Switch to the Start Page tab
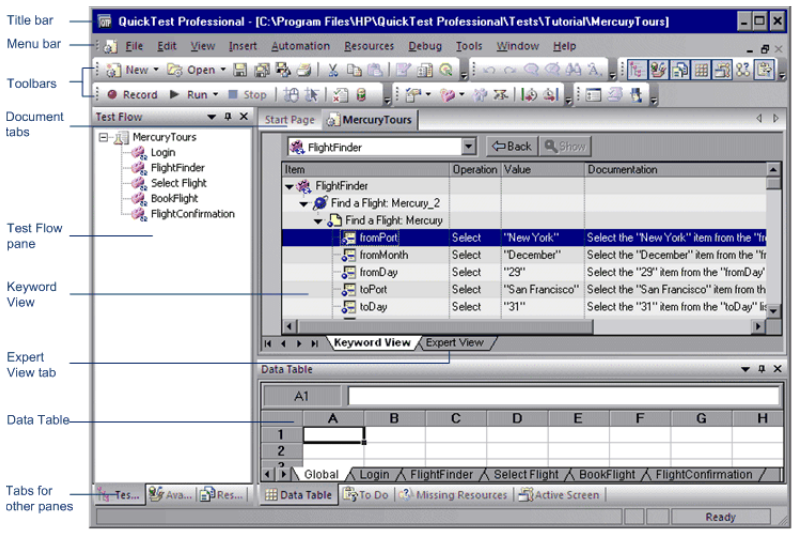This screenshot has width=806, height=542. (289, 120)
